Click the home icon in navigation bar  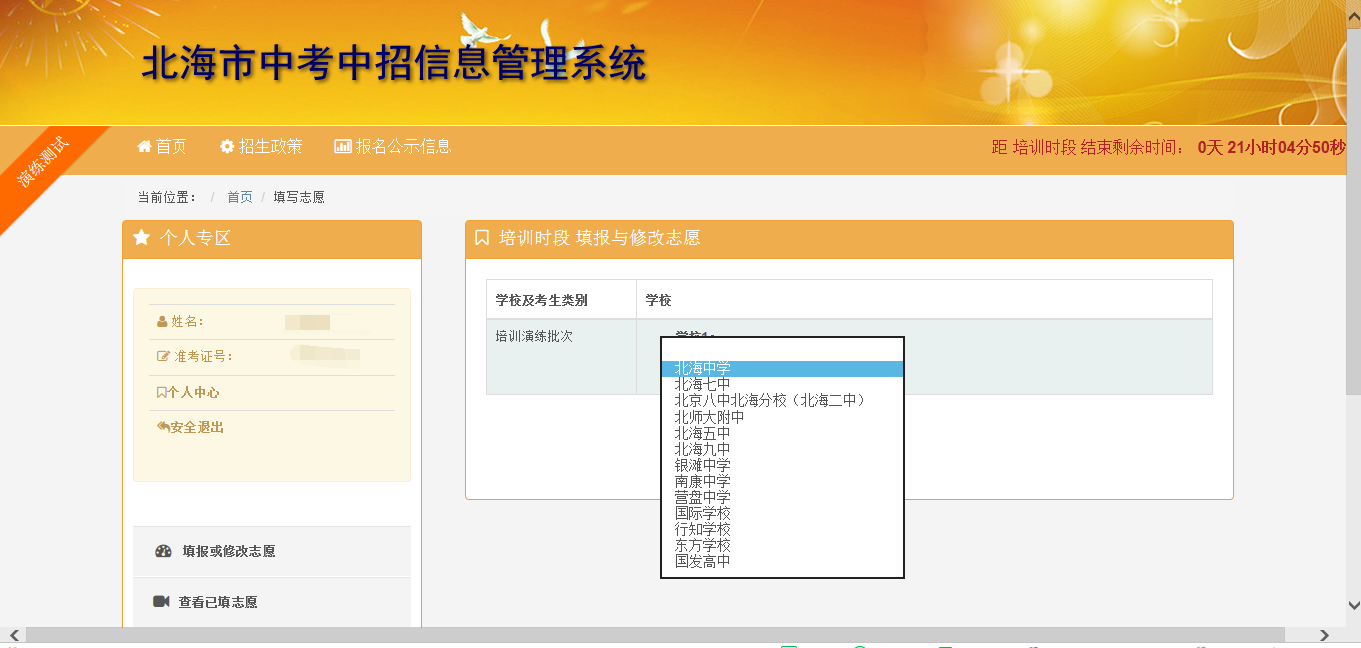[x=144, y=147]
